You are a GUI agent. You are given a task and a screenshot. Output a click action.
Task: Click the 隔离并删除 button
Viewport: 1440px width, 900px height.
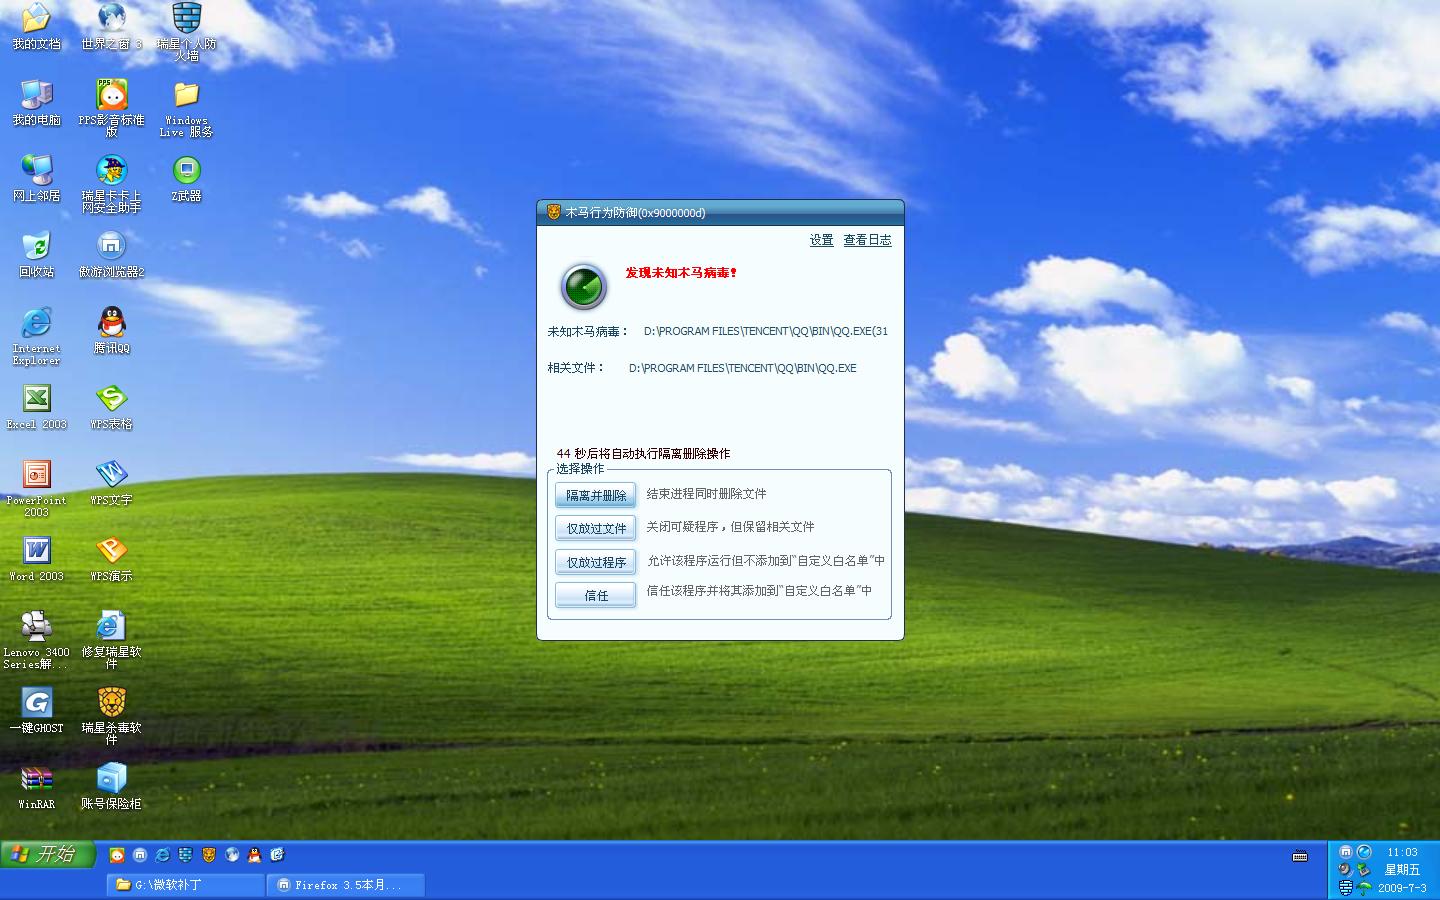pos(595,495)
